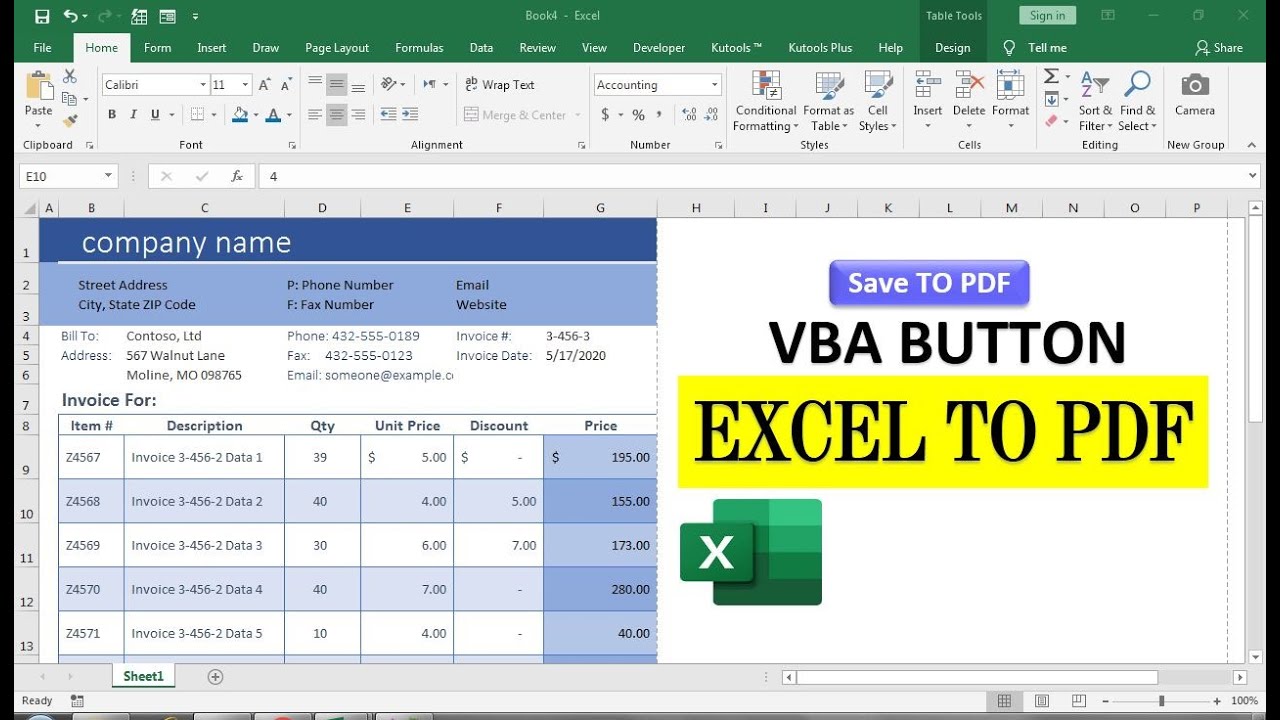Screen dimensions: 1280x720
Task: Click the AutoSum sigma icon
Action: coord(1051,77)
